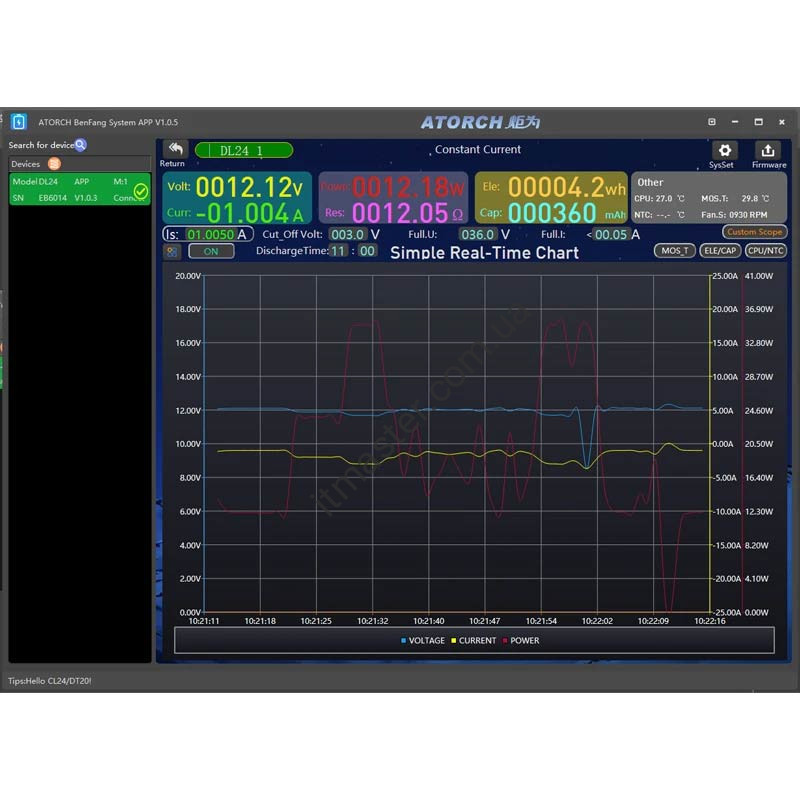Click the Return arrow icon
This screenshot has height=800, width=800.
click(175, 149)
